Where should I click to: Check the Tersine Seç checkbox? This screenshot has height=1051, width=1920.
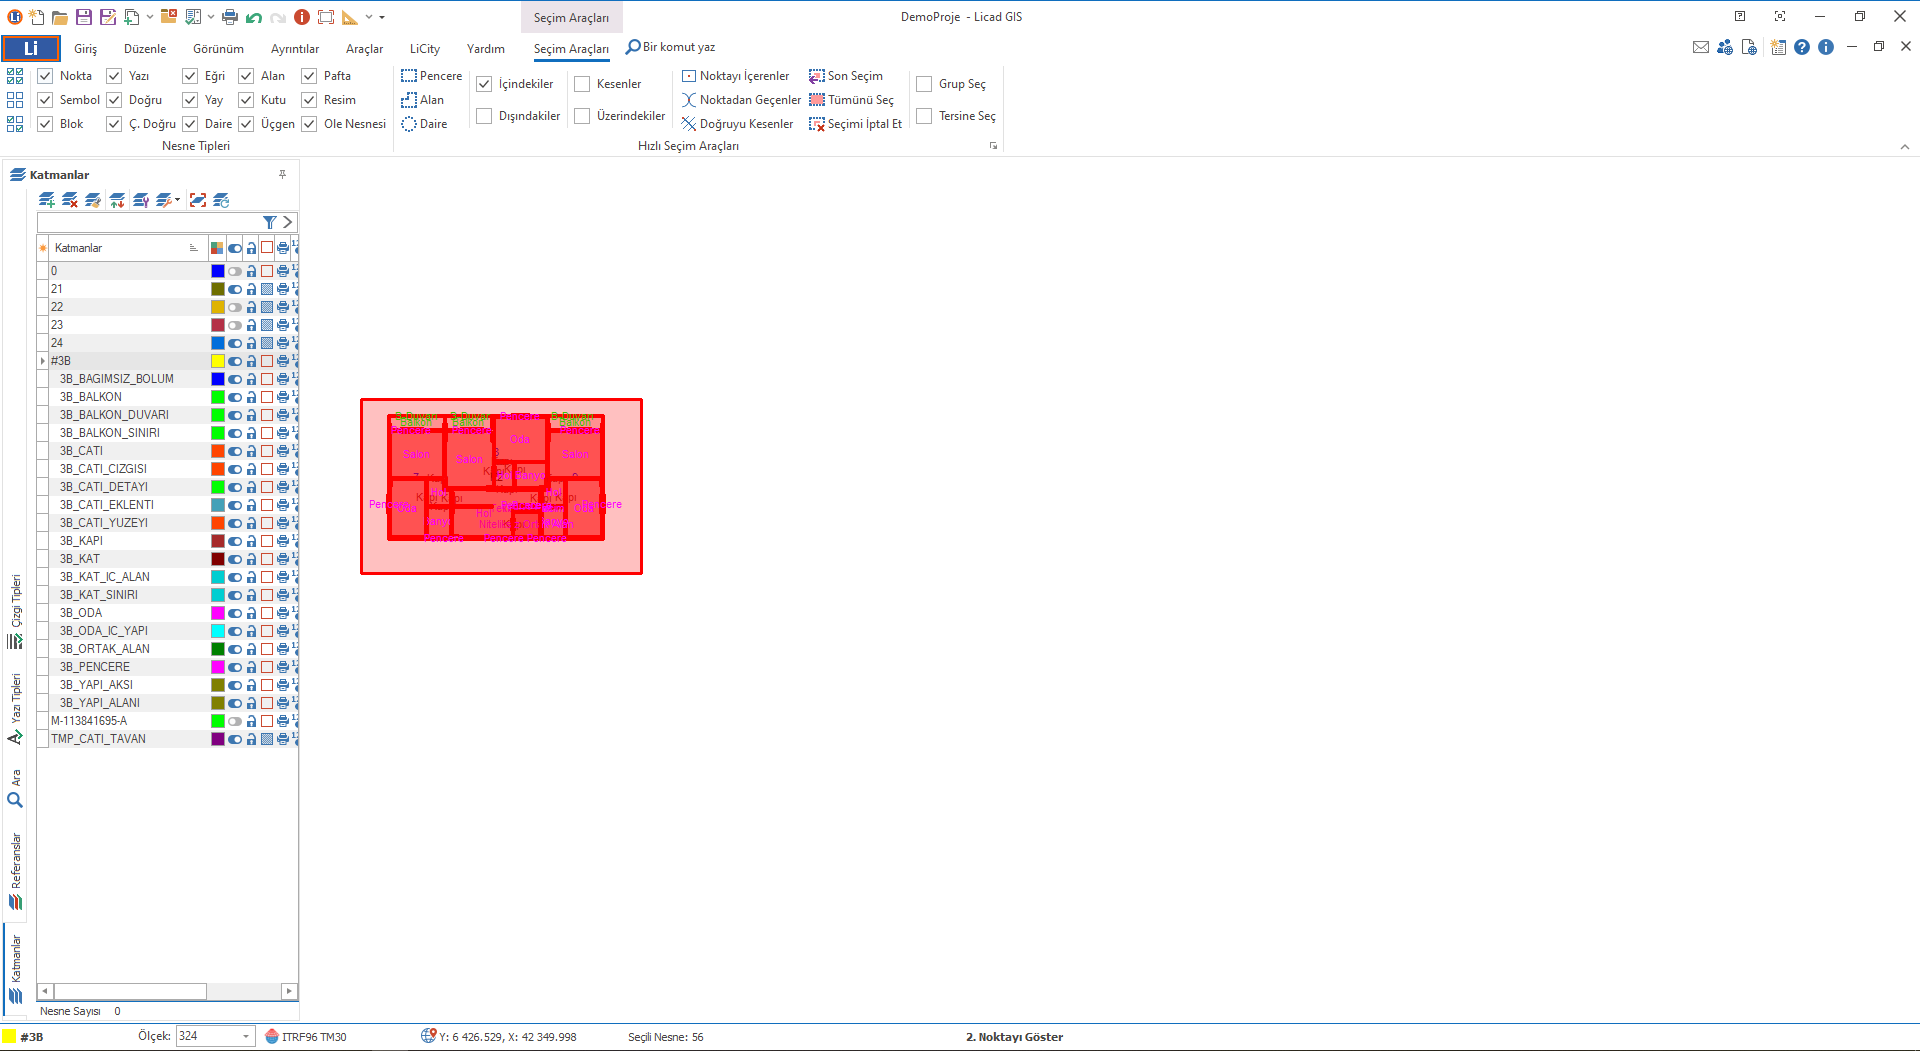(924, 116)
